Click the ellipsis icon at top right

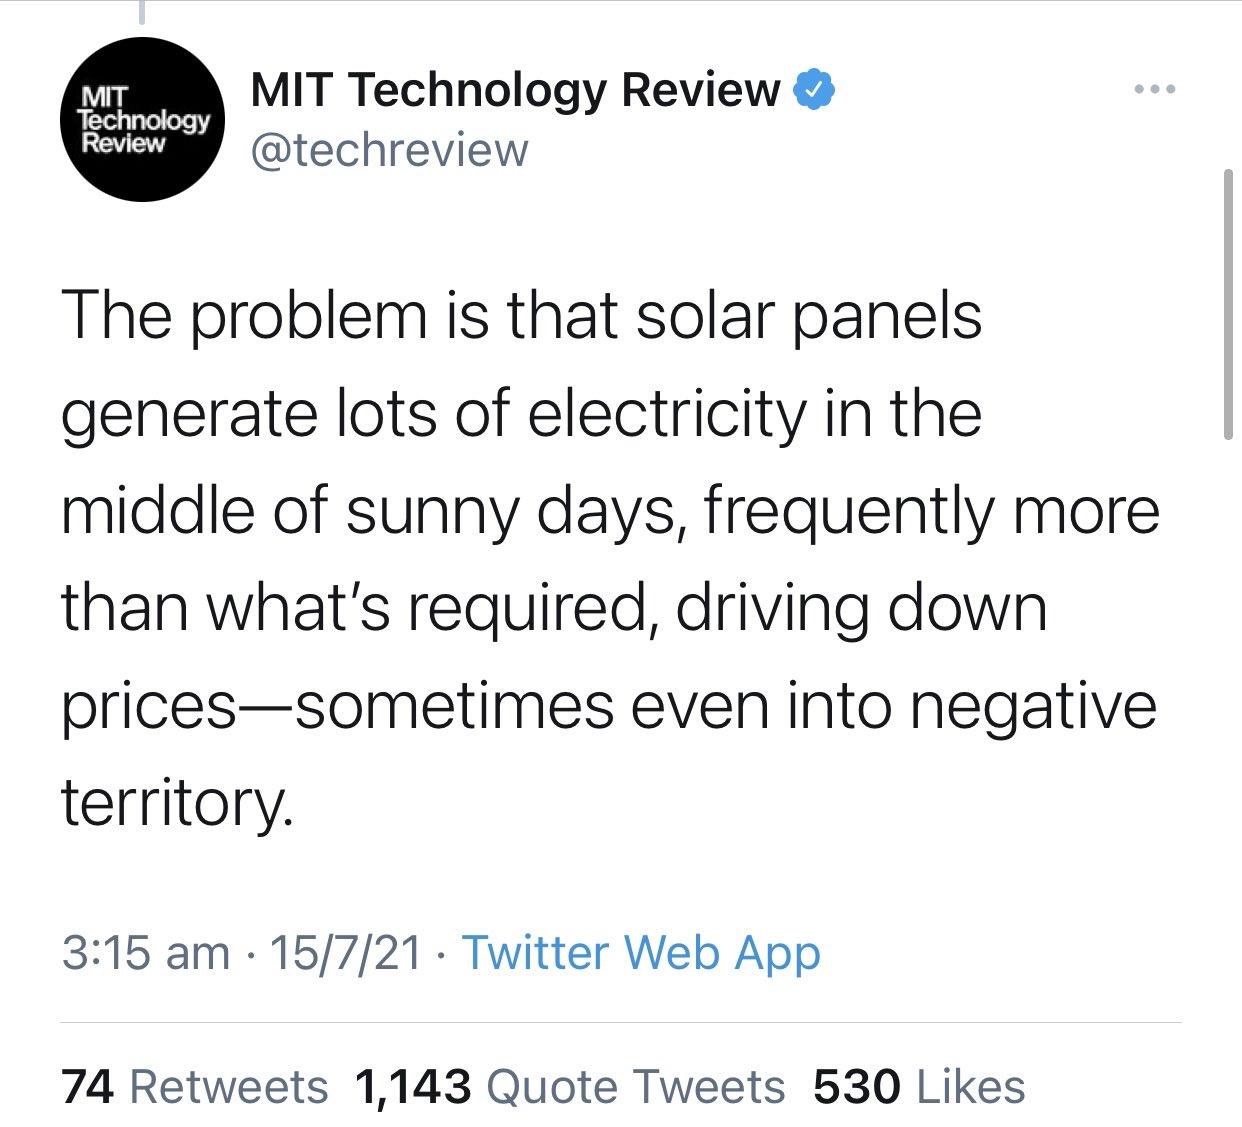click(1156, 90)
